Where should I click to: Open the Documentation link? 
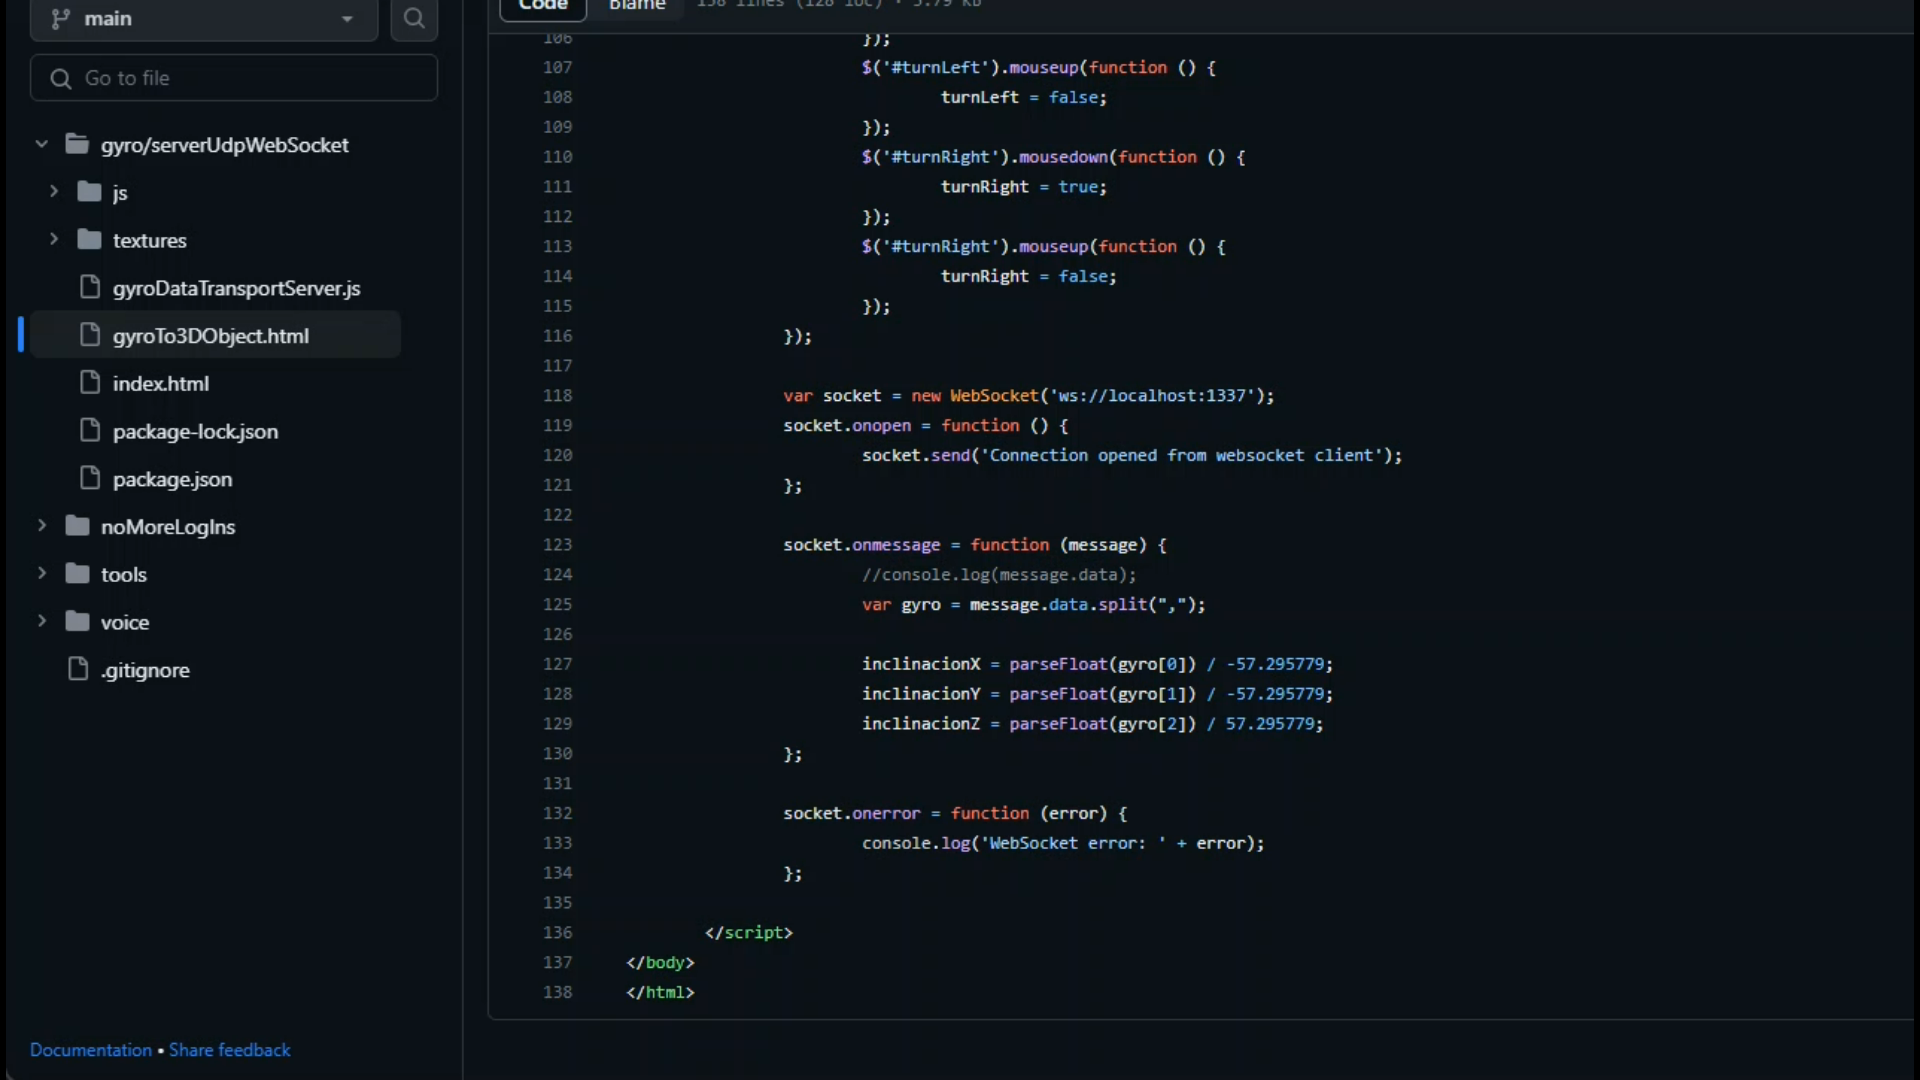click(91, 1050)
